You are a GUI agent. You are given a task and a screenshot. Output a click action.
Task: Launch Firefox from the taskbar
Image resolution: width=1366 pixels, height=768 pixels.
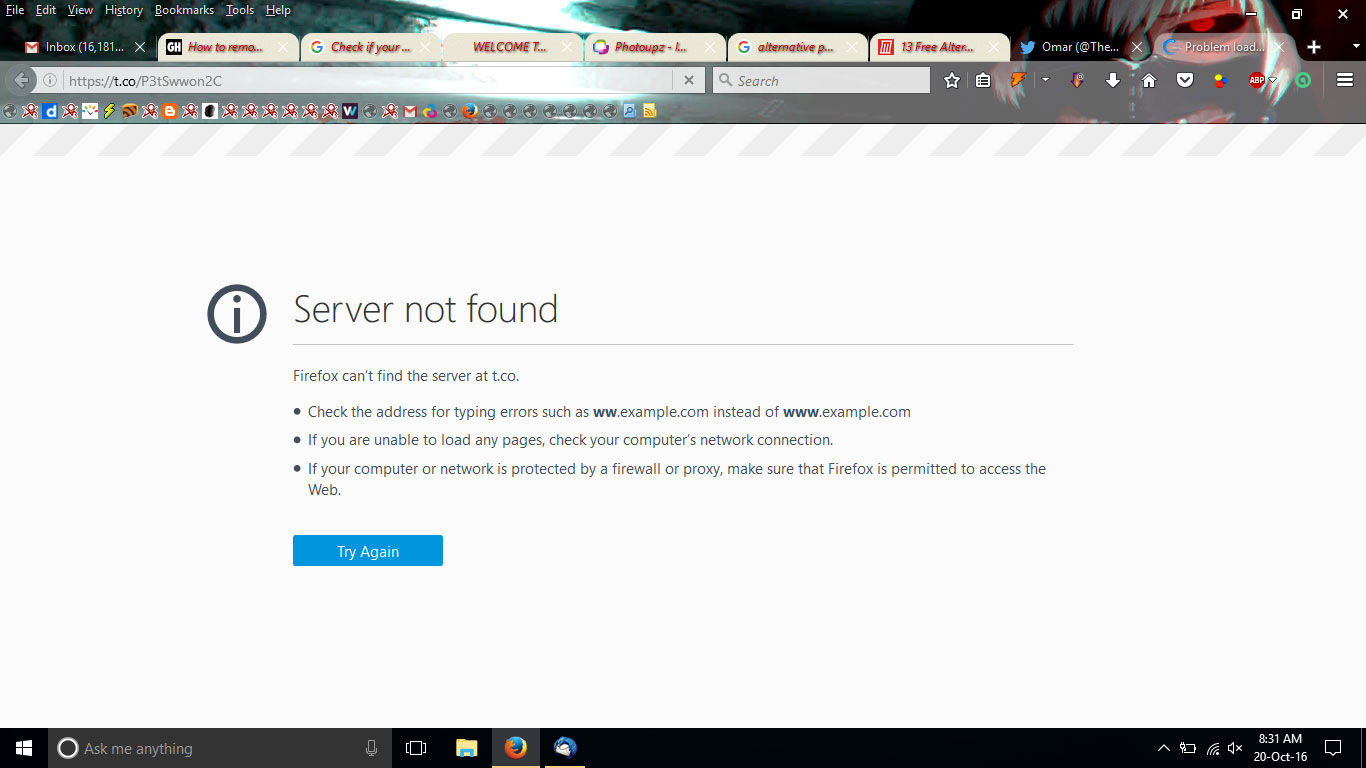(516, 747)
